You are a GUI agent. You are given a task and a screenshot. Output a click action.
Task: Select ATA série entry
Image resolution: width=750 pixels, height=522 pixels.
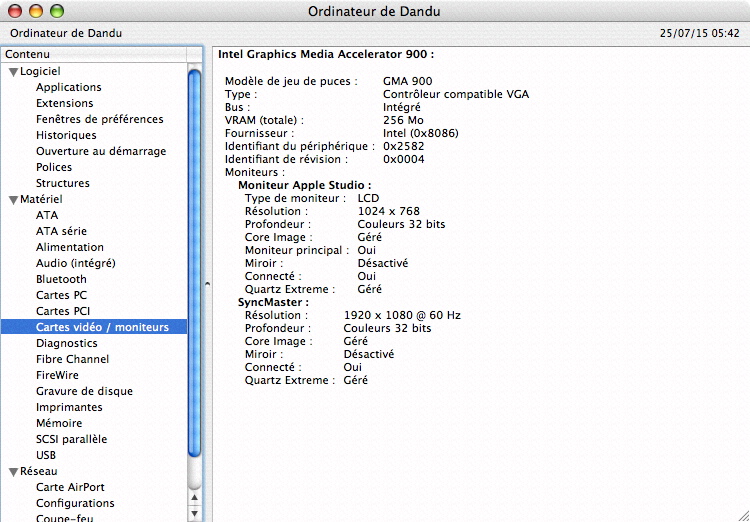[x=61, y=231]
